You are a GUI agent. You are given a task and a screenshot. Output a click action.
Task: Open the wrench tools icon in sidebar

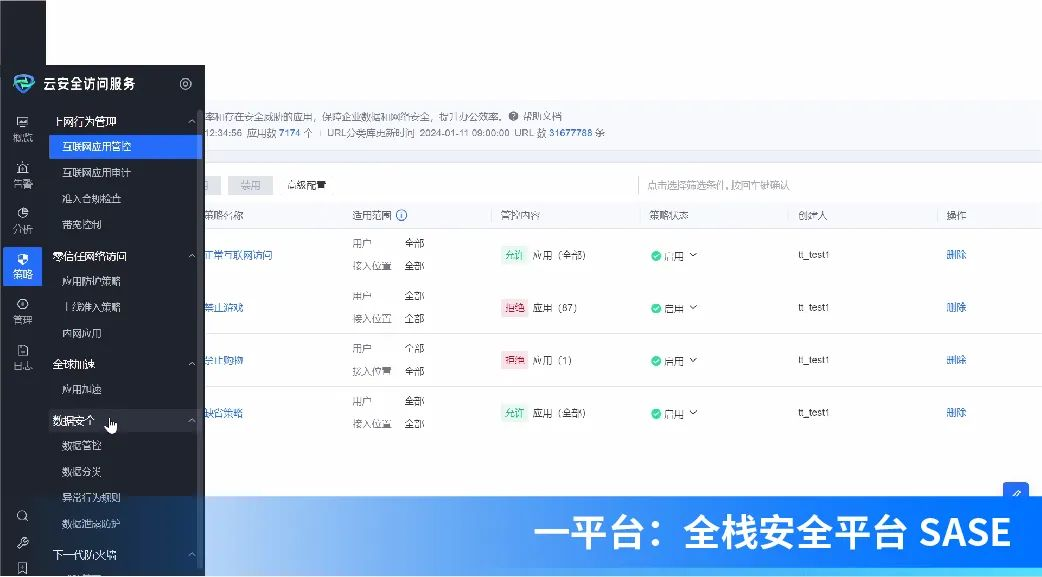tap(22, 543)
